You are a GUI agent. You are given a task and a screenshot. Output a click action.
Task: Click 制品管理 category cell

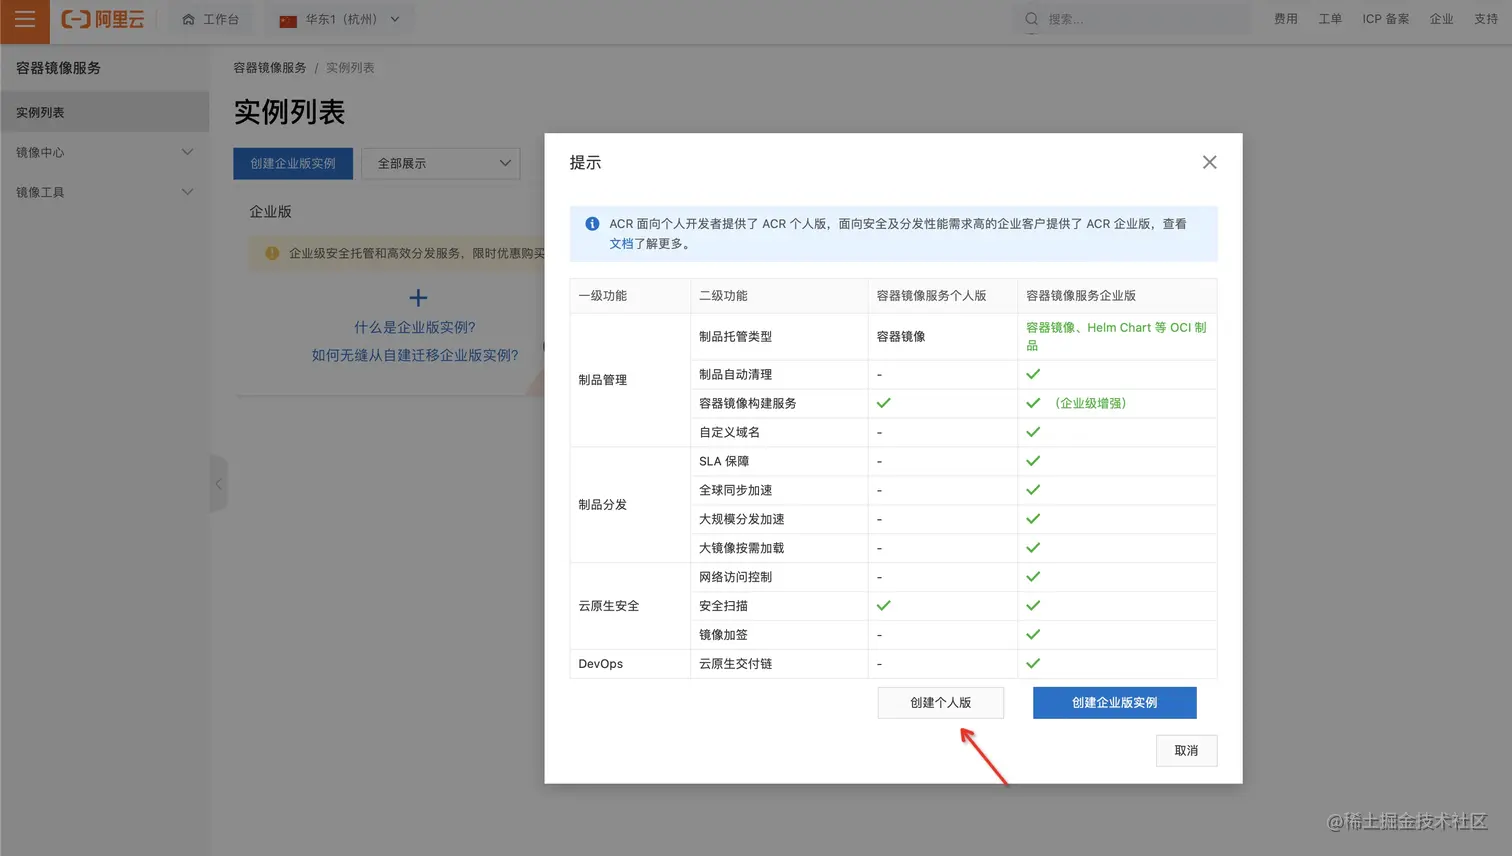[630, 380]
